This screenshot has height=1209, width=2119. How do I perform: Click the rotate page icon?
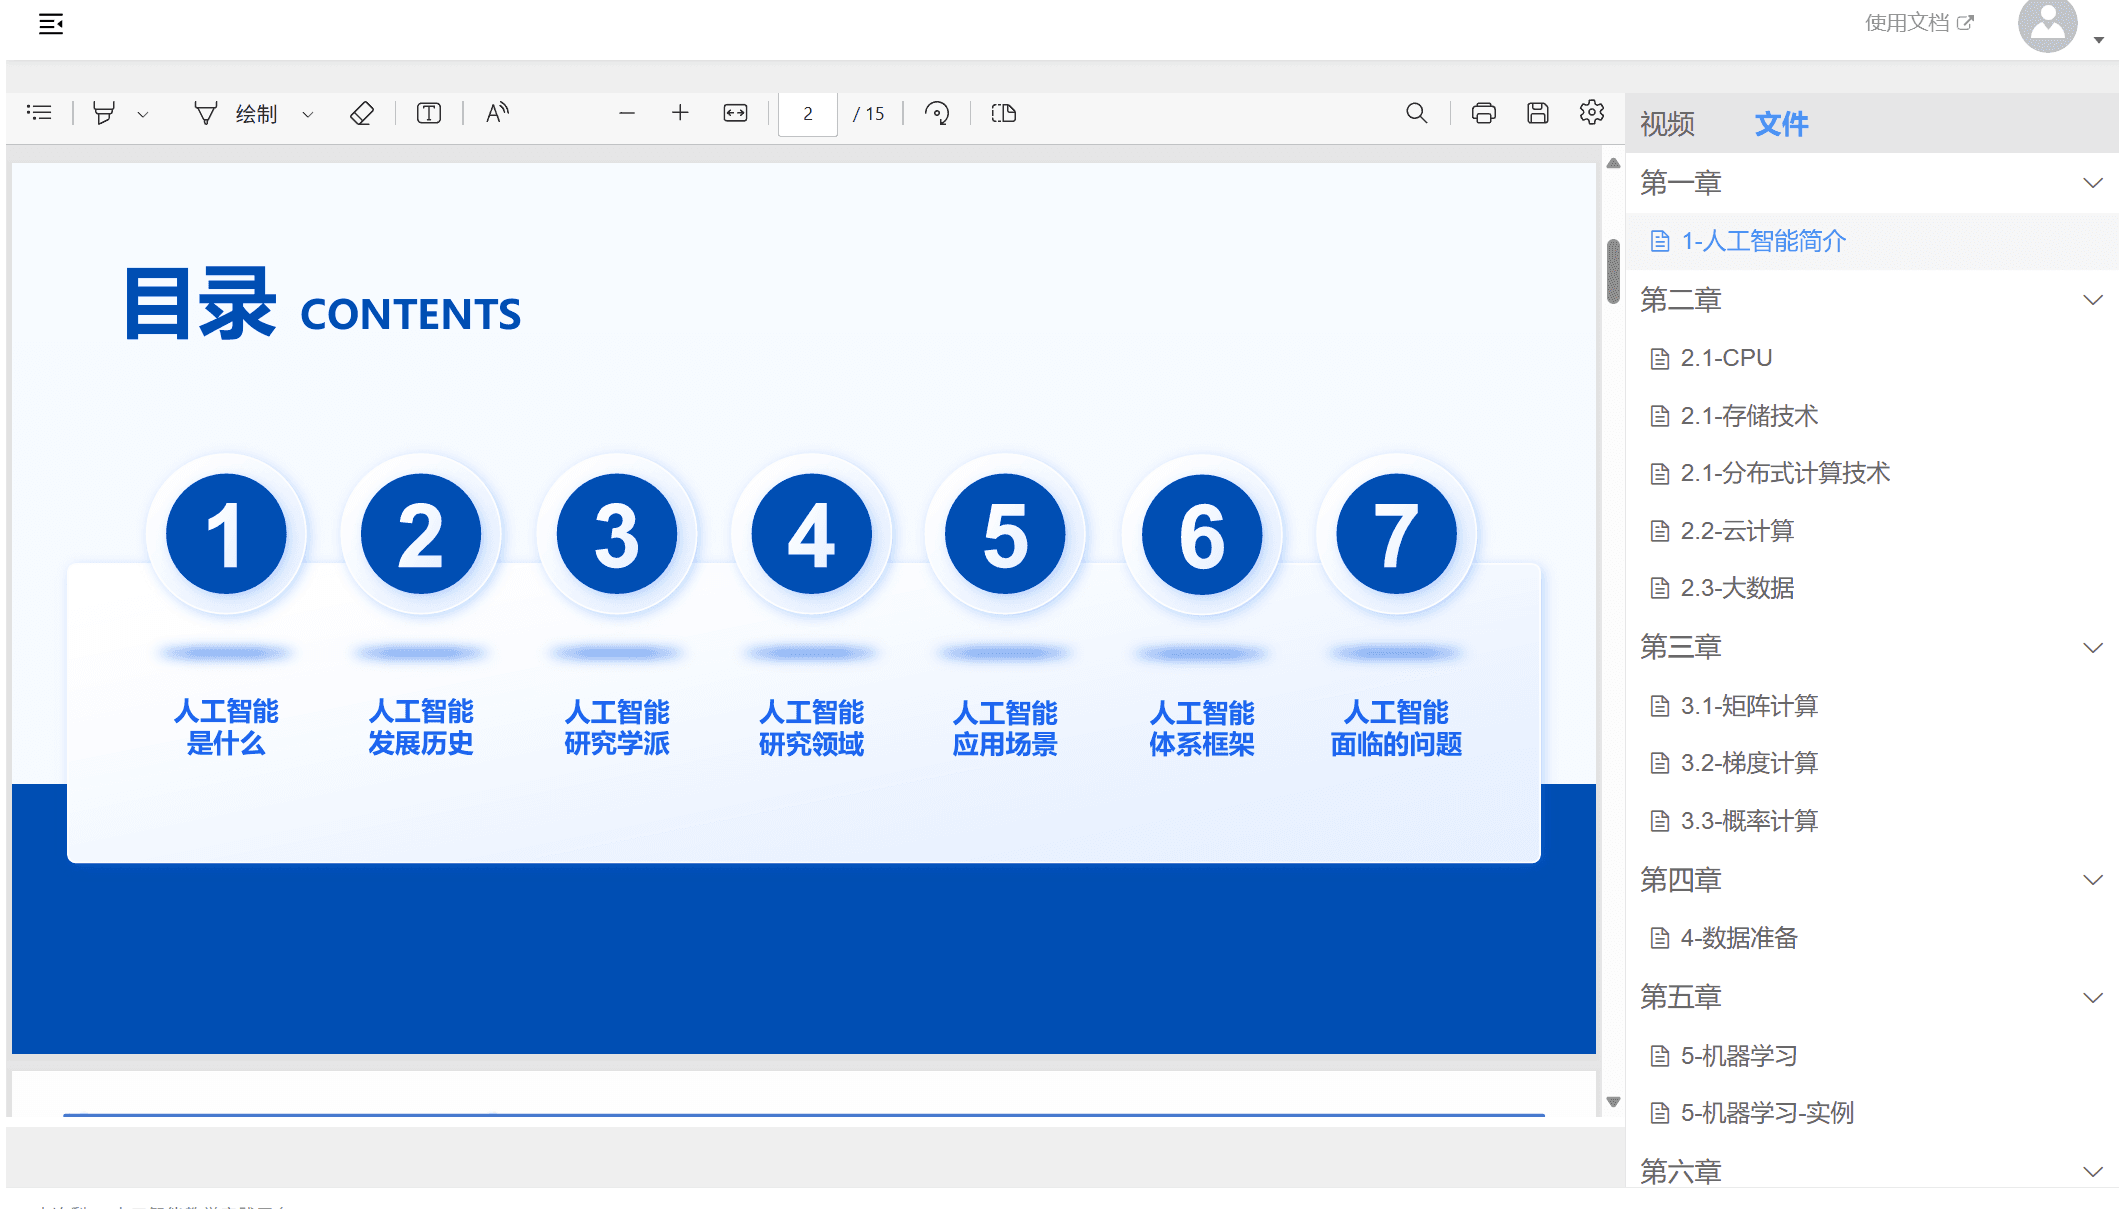click(x=937, y=113)
